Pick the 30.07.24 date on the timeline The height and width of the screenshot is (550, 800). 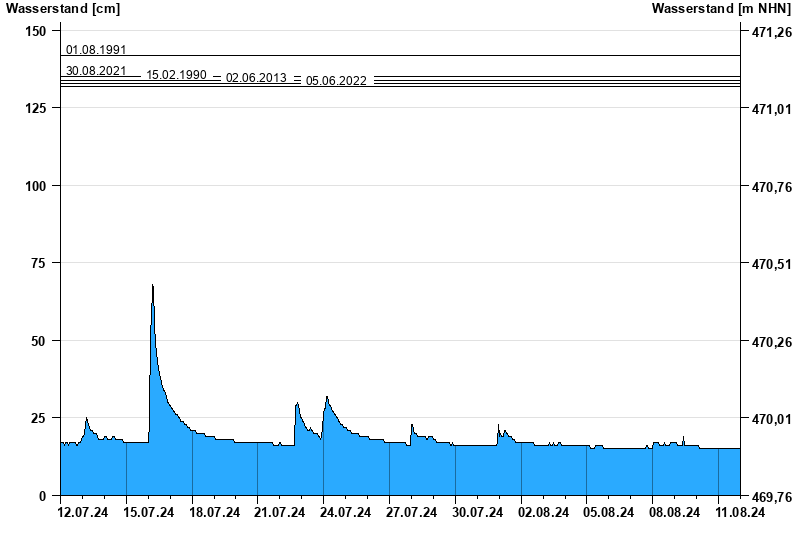pos(477,513)
